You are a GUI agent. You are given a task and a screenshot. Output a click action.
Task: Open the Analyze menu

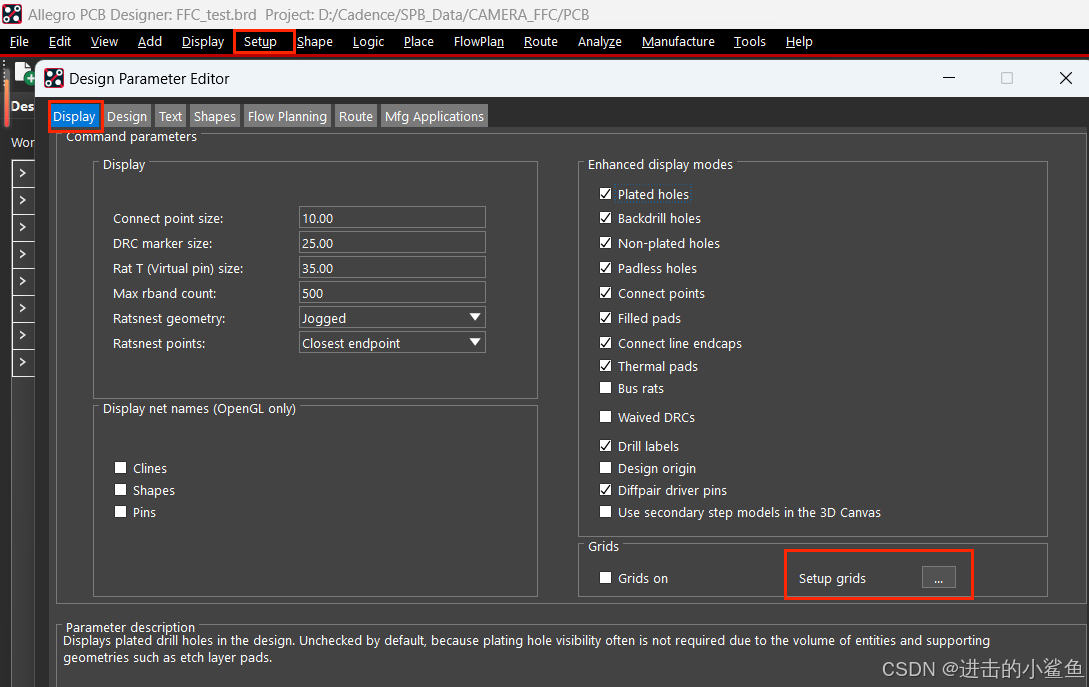599,42
